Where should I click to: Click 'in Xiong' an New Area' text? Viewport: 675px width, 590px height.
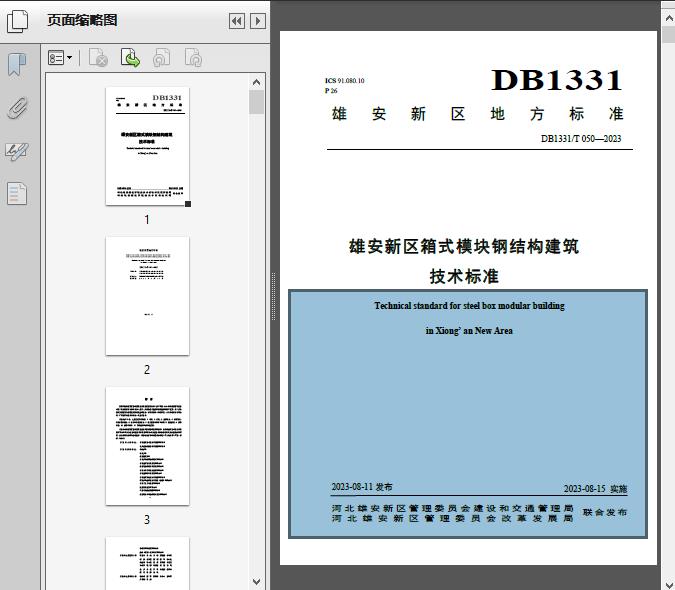coord(469,331)
